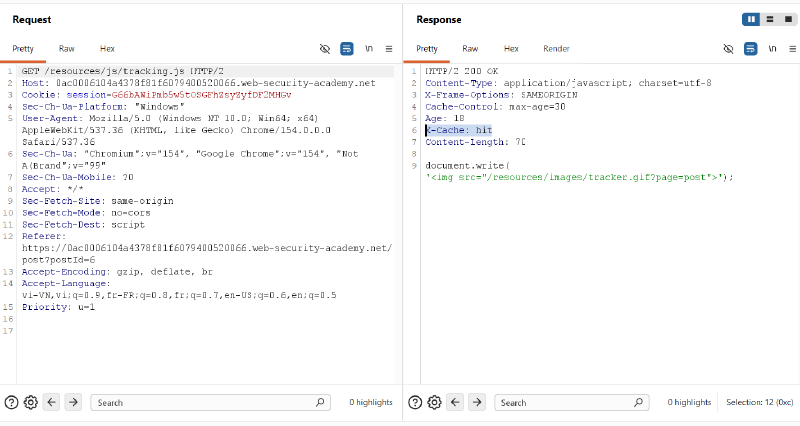Open help icon in Request search bar

click(11, 403)
